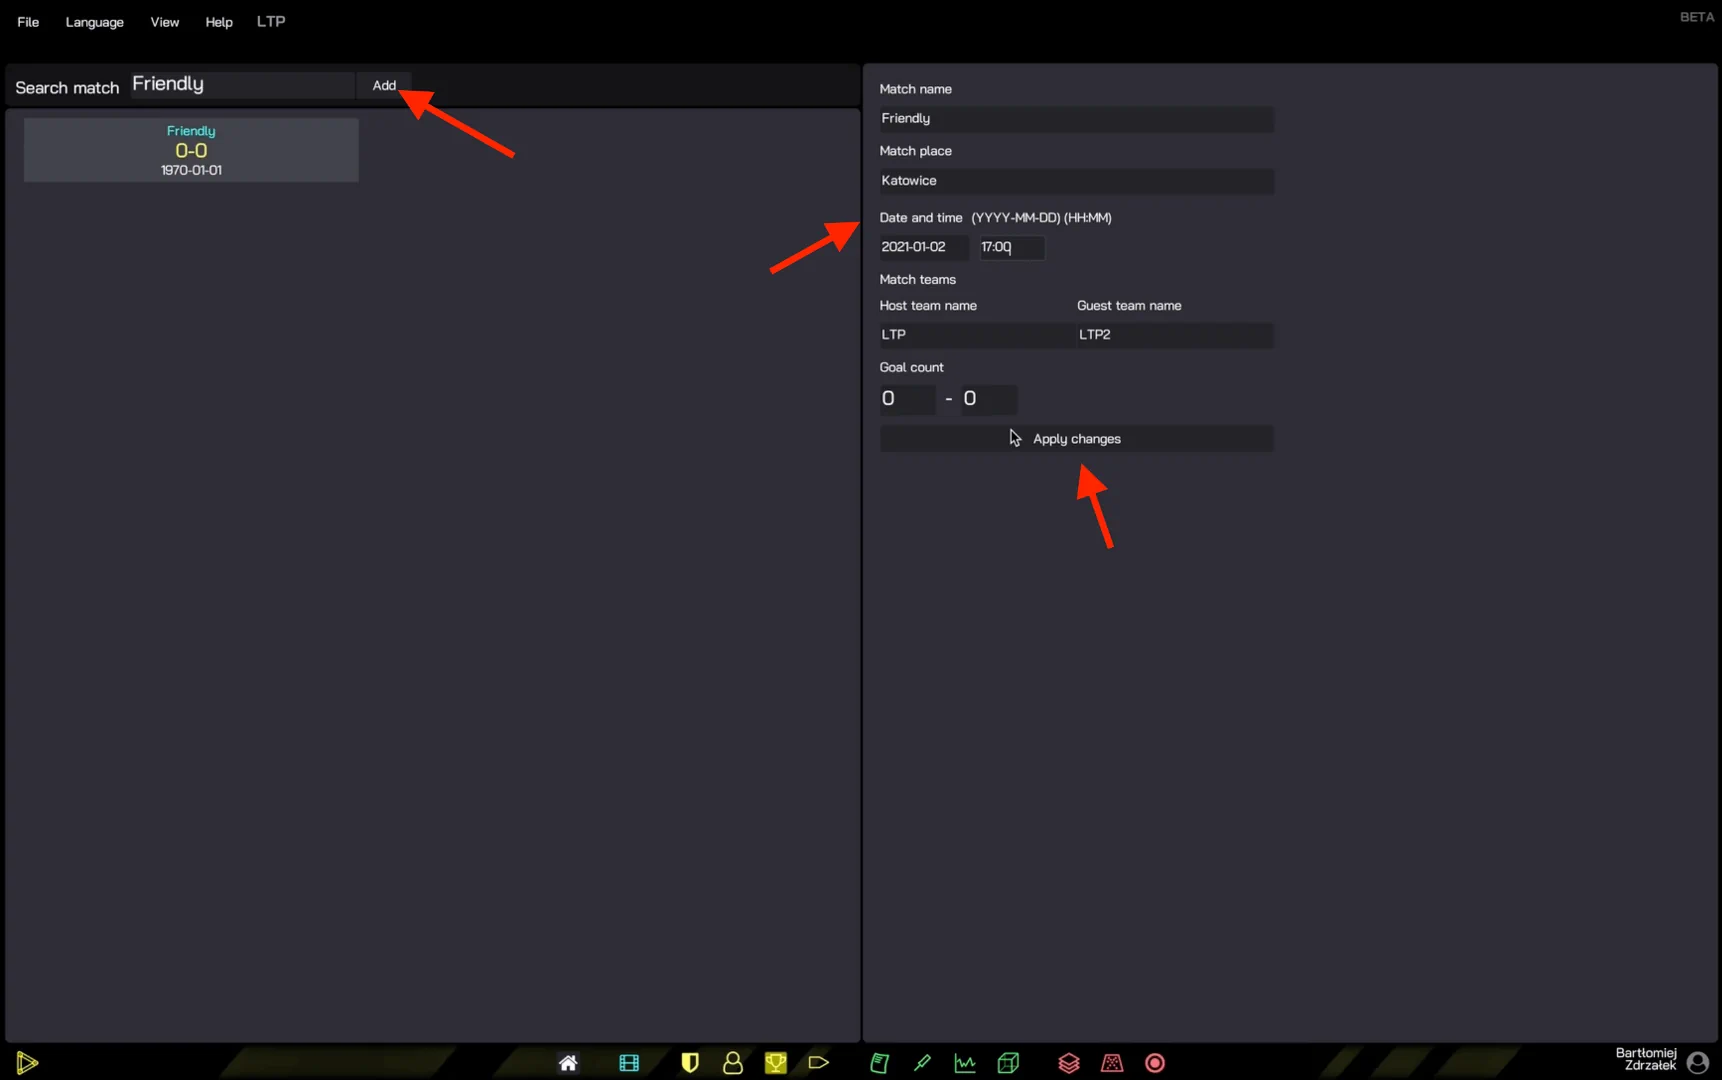Select the green pen drawing icon
The image size is (1722, 1080).
click(x=922, y=1063)
